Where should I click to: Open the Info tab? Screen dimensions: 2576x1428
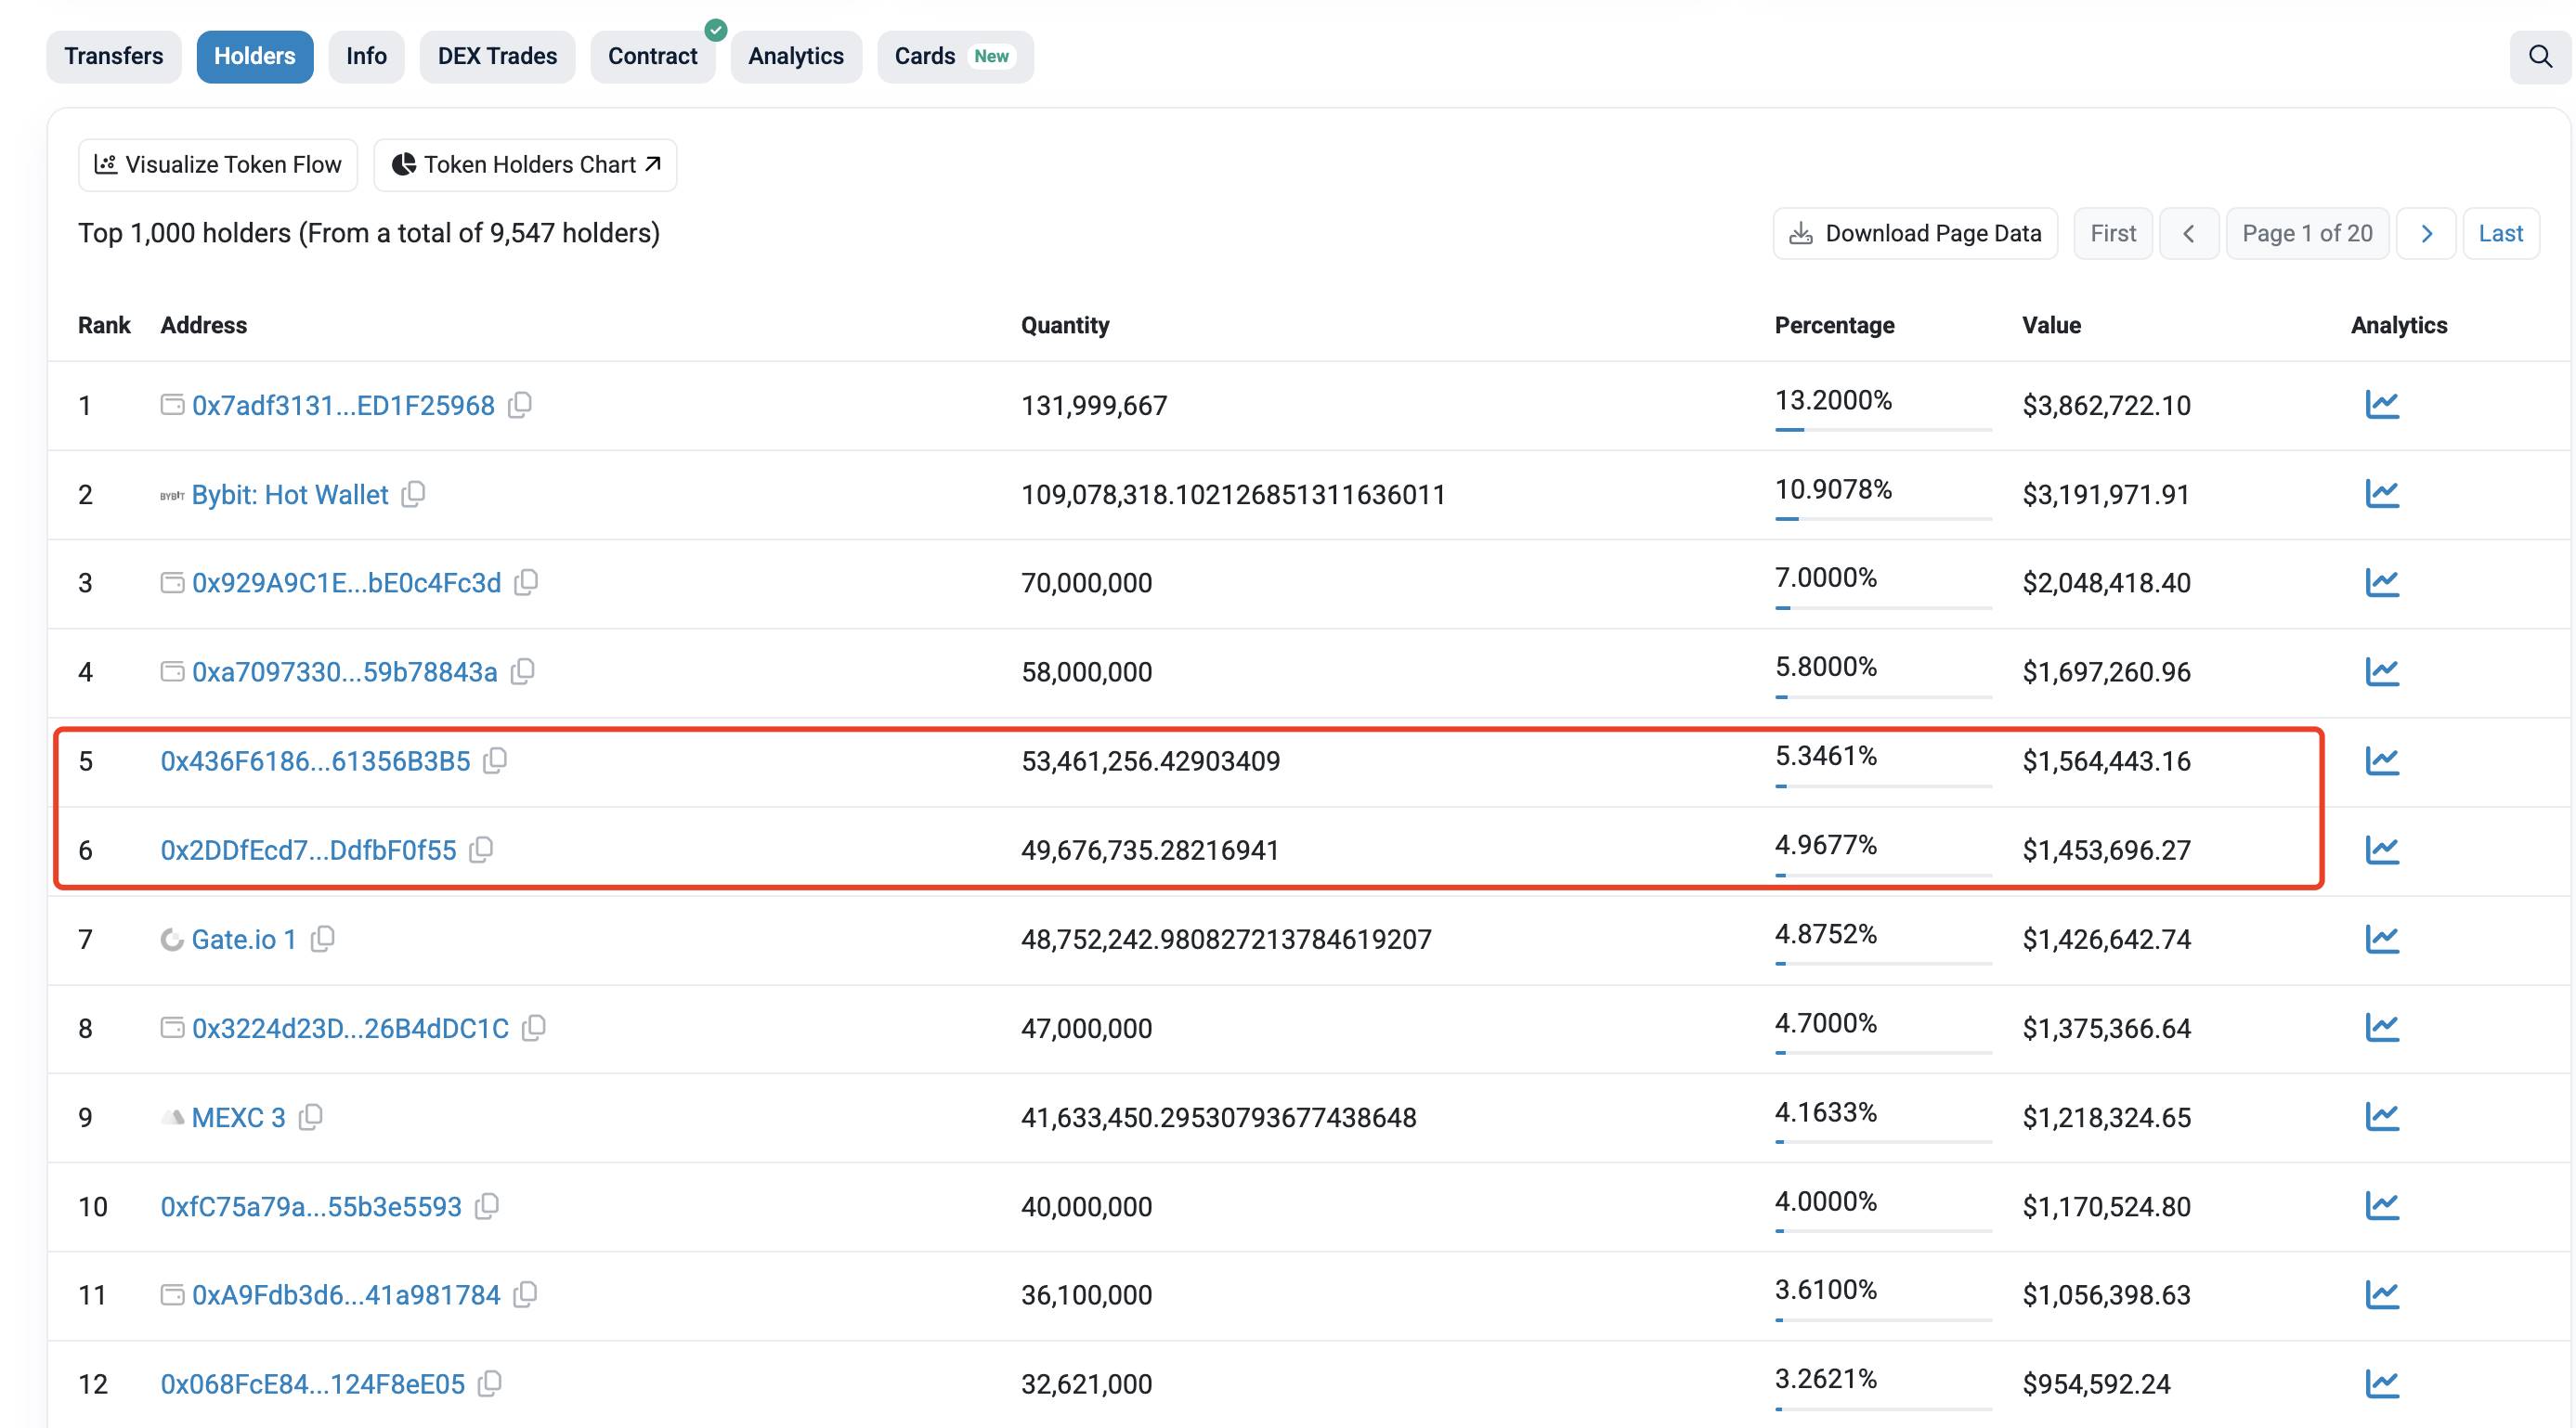(x=366, y=57)
